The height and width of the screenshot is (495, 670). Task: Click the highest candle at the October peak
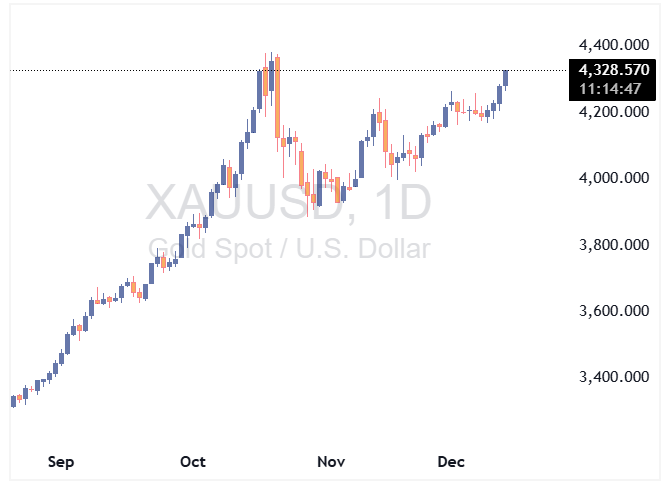tap(270, 75)
